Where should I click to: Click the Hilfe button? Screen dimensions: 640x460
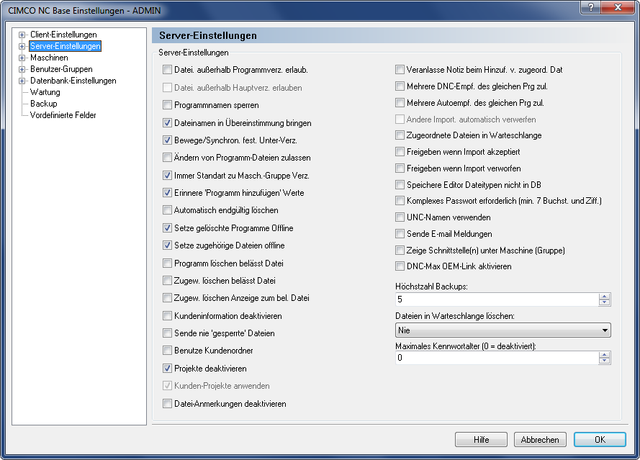tap(481, 440)
